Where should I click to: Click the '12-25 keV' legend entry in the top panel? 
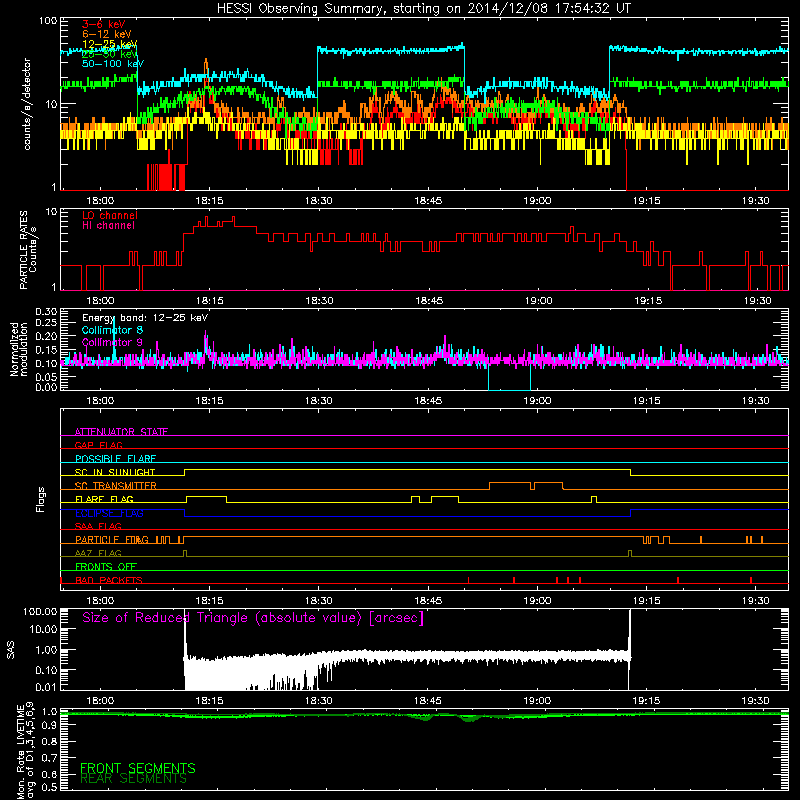point(110,44)
